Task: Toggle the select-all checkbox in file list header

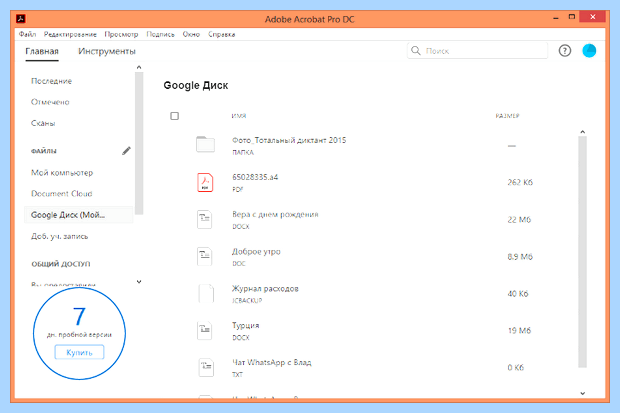Action: (174, 116)
